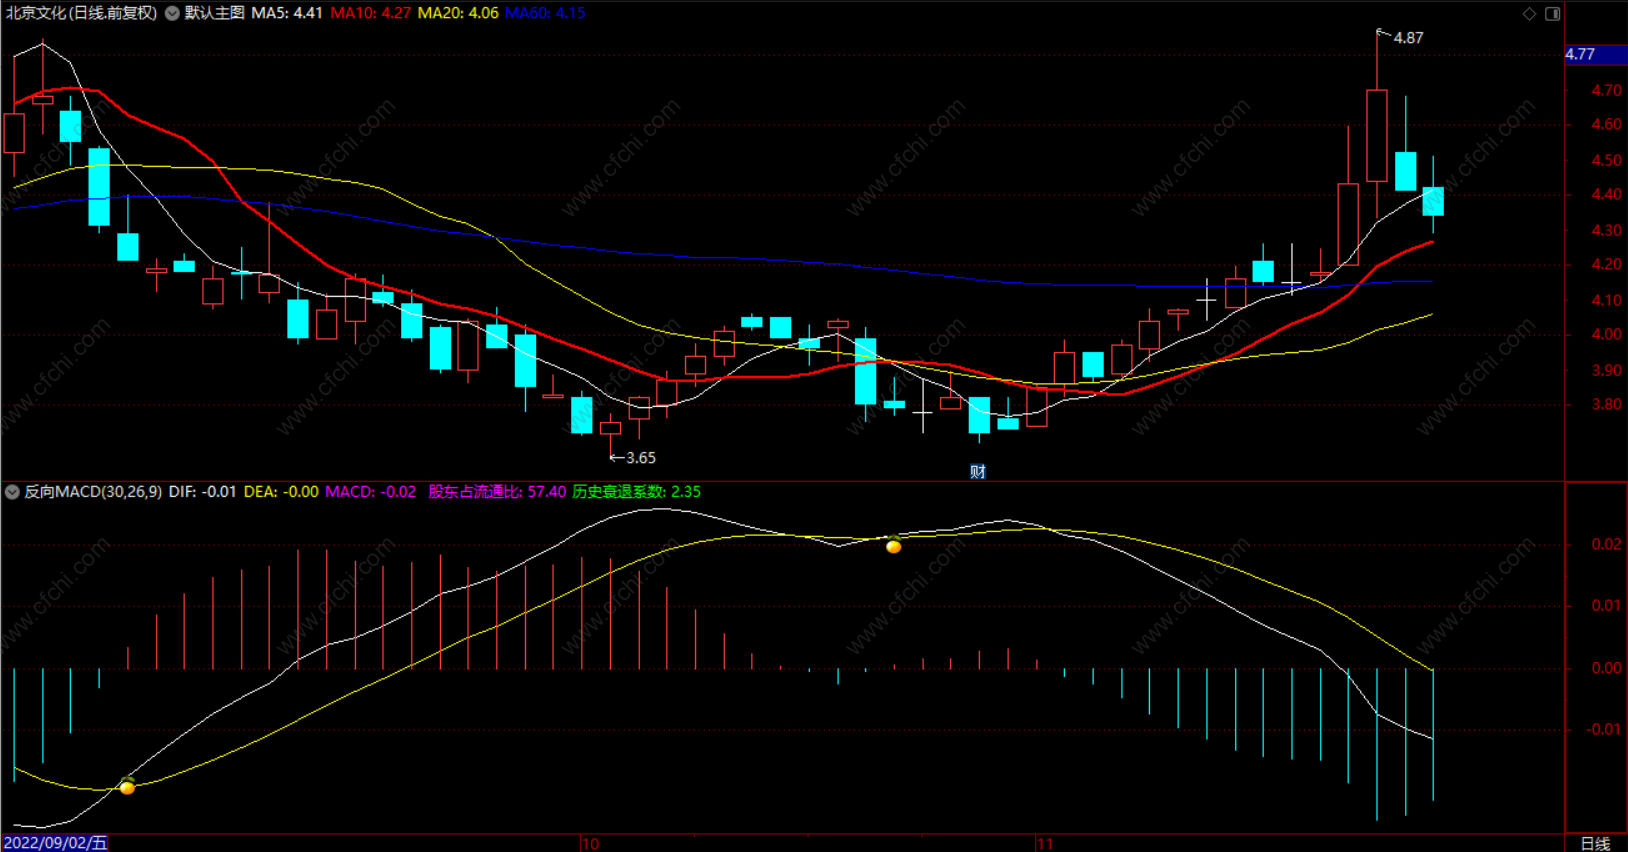Click the month 10 marker on time axis
The width and height of the screenshot is (1628, 852).
coord(590,844)
